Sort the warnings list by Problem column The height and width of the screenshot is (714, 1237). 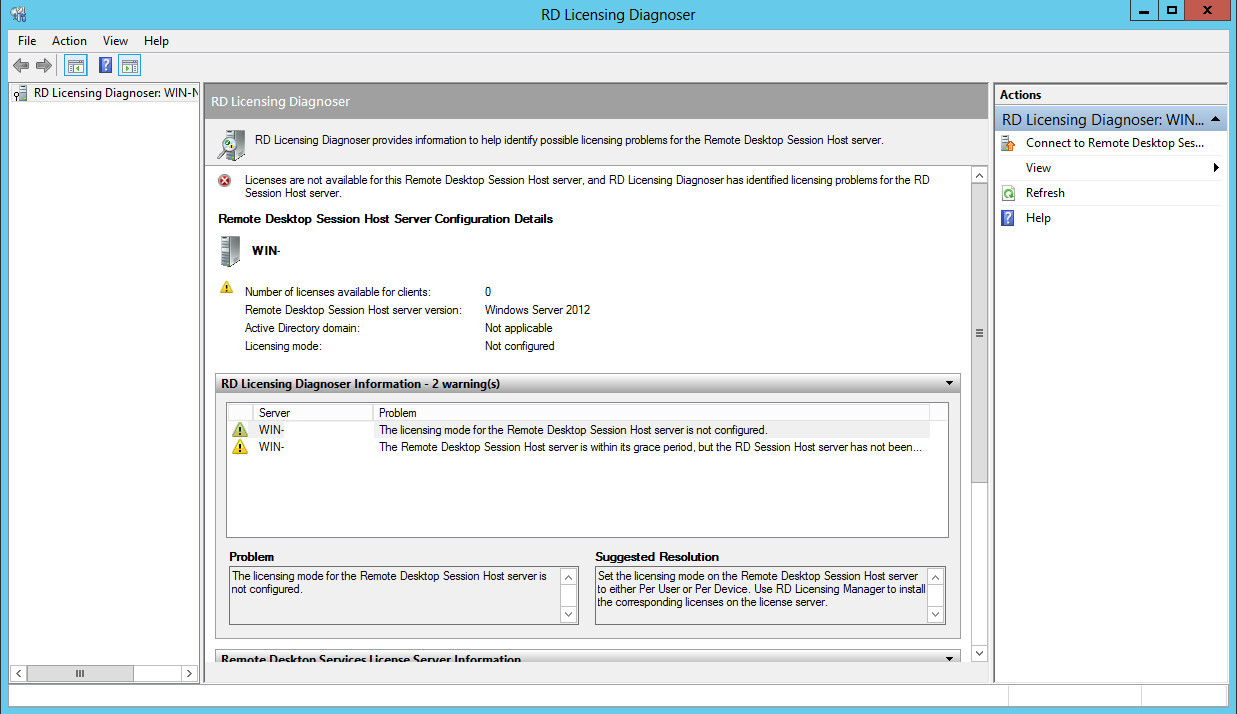(x=651, y=412)
